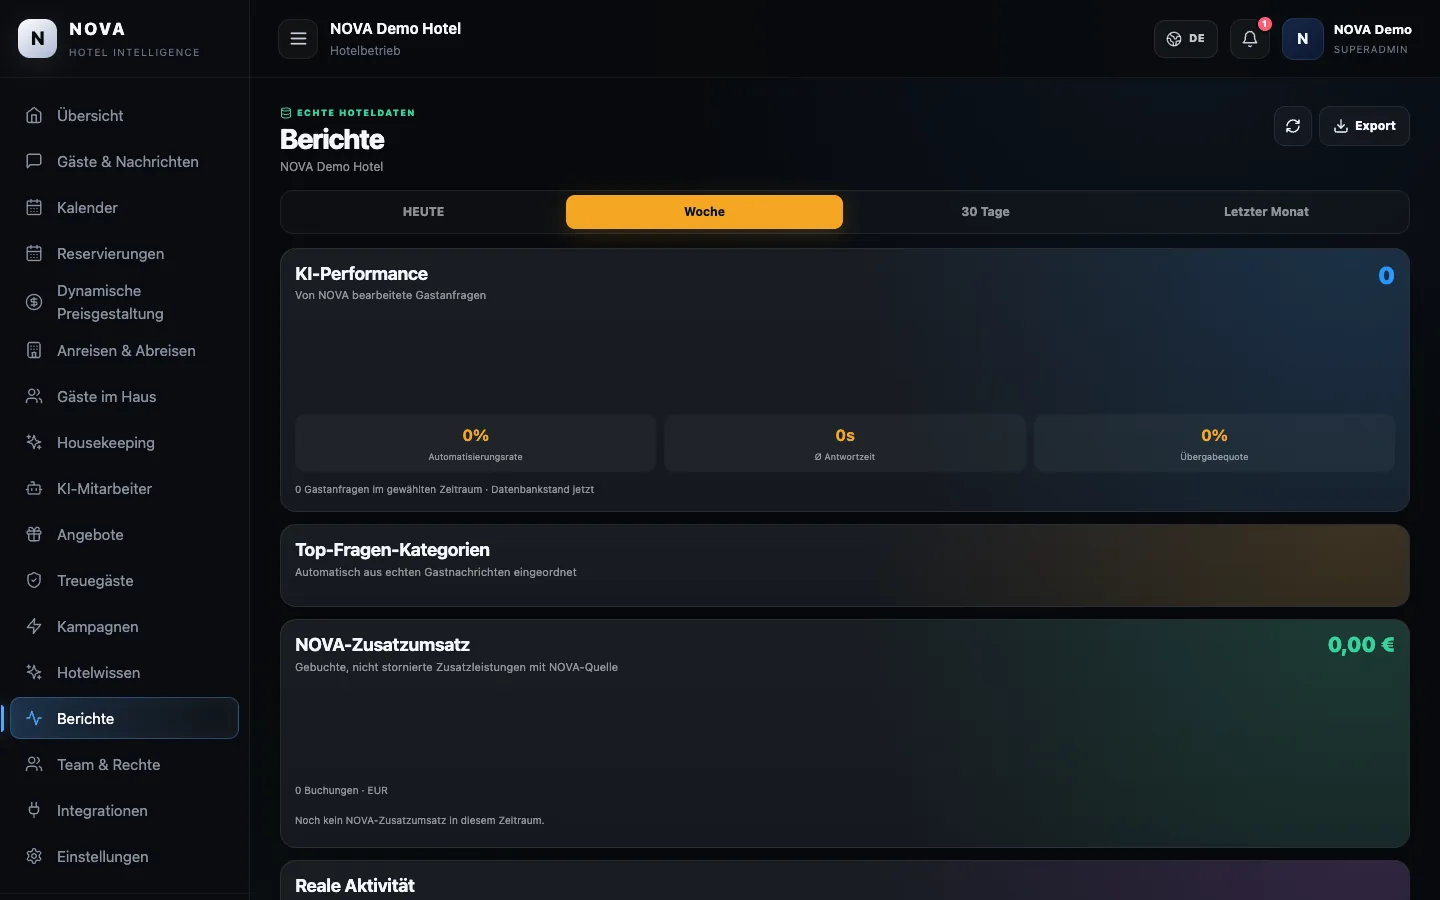Click the 0,00 € revenue value
Image resolution: width=1440 pixels, height=900 pixels.
[1361, 645]
